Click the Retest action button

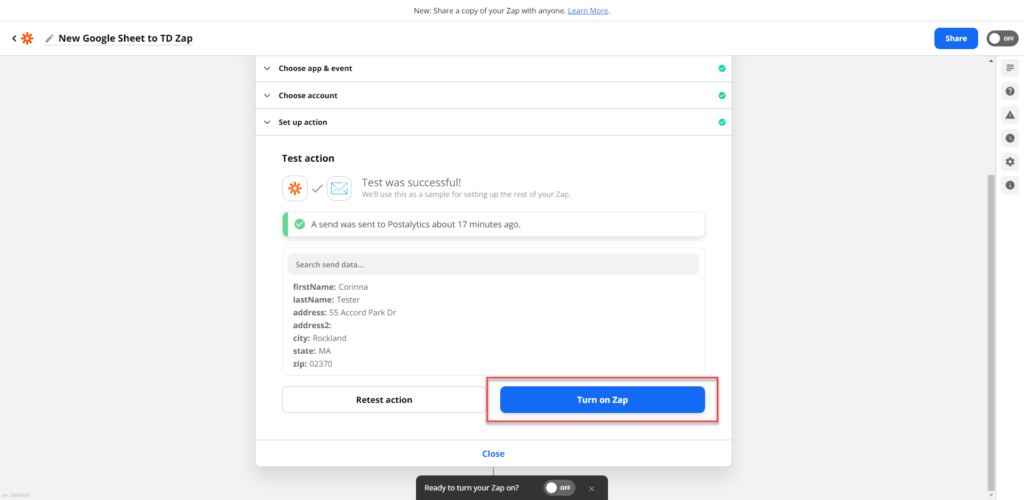pos(384,399)
